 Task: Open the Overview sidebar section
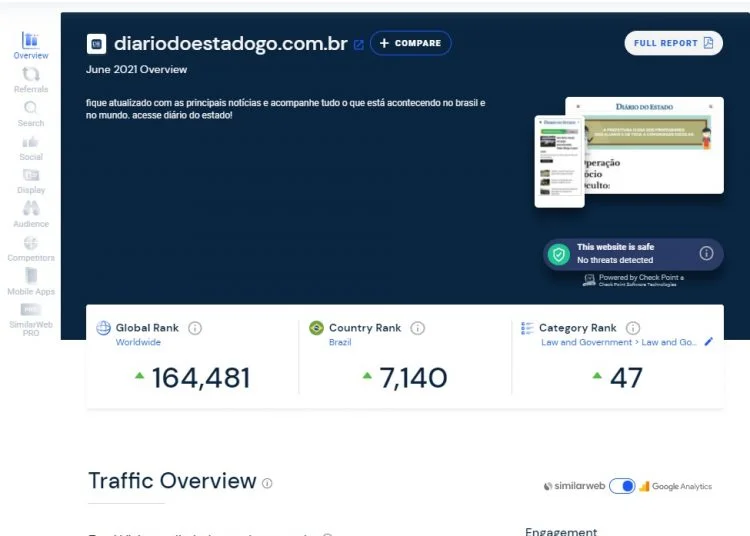point(31,46)
